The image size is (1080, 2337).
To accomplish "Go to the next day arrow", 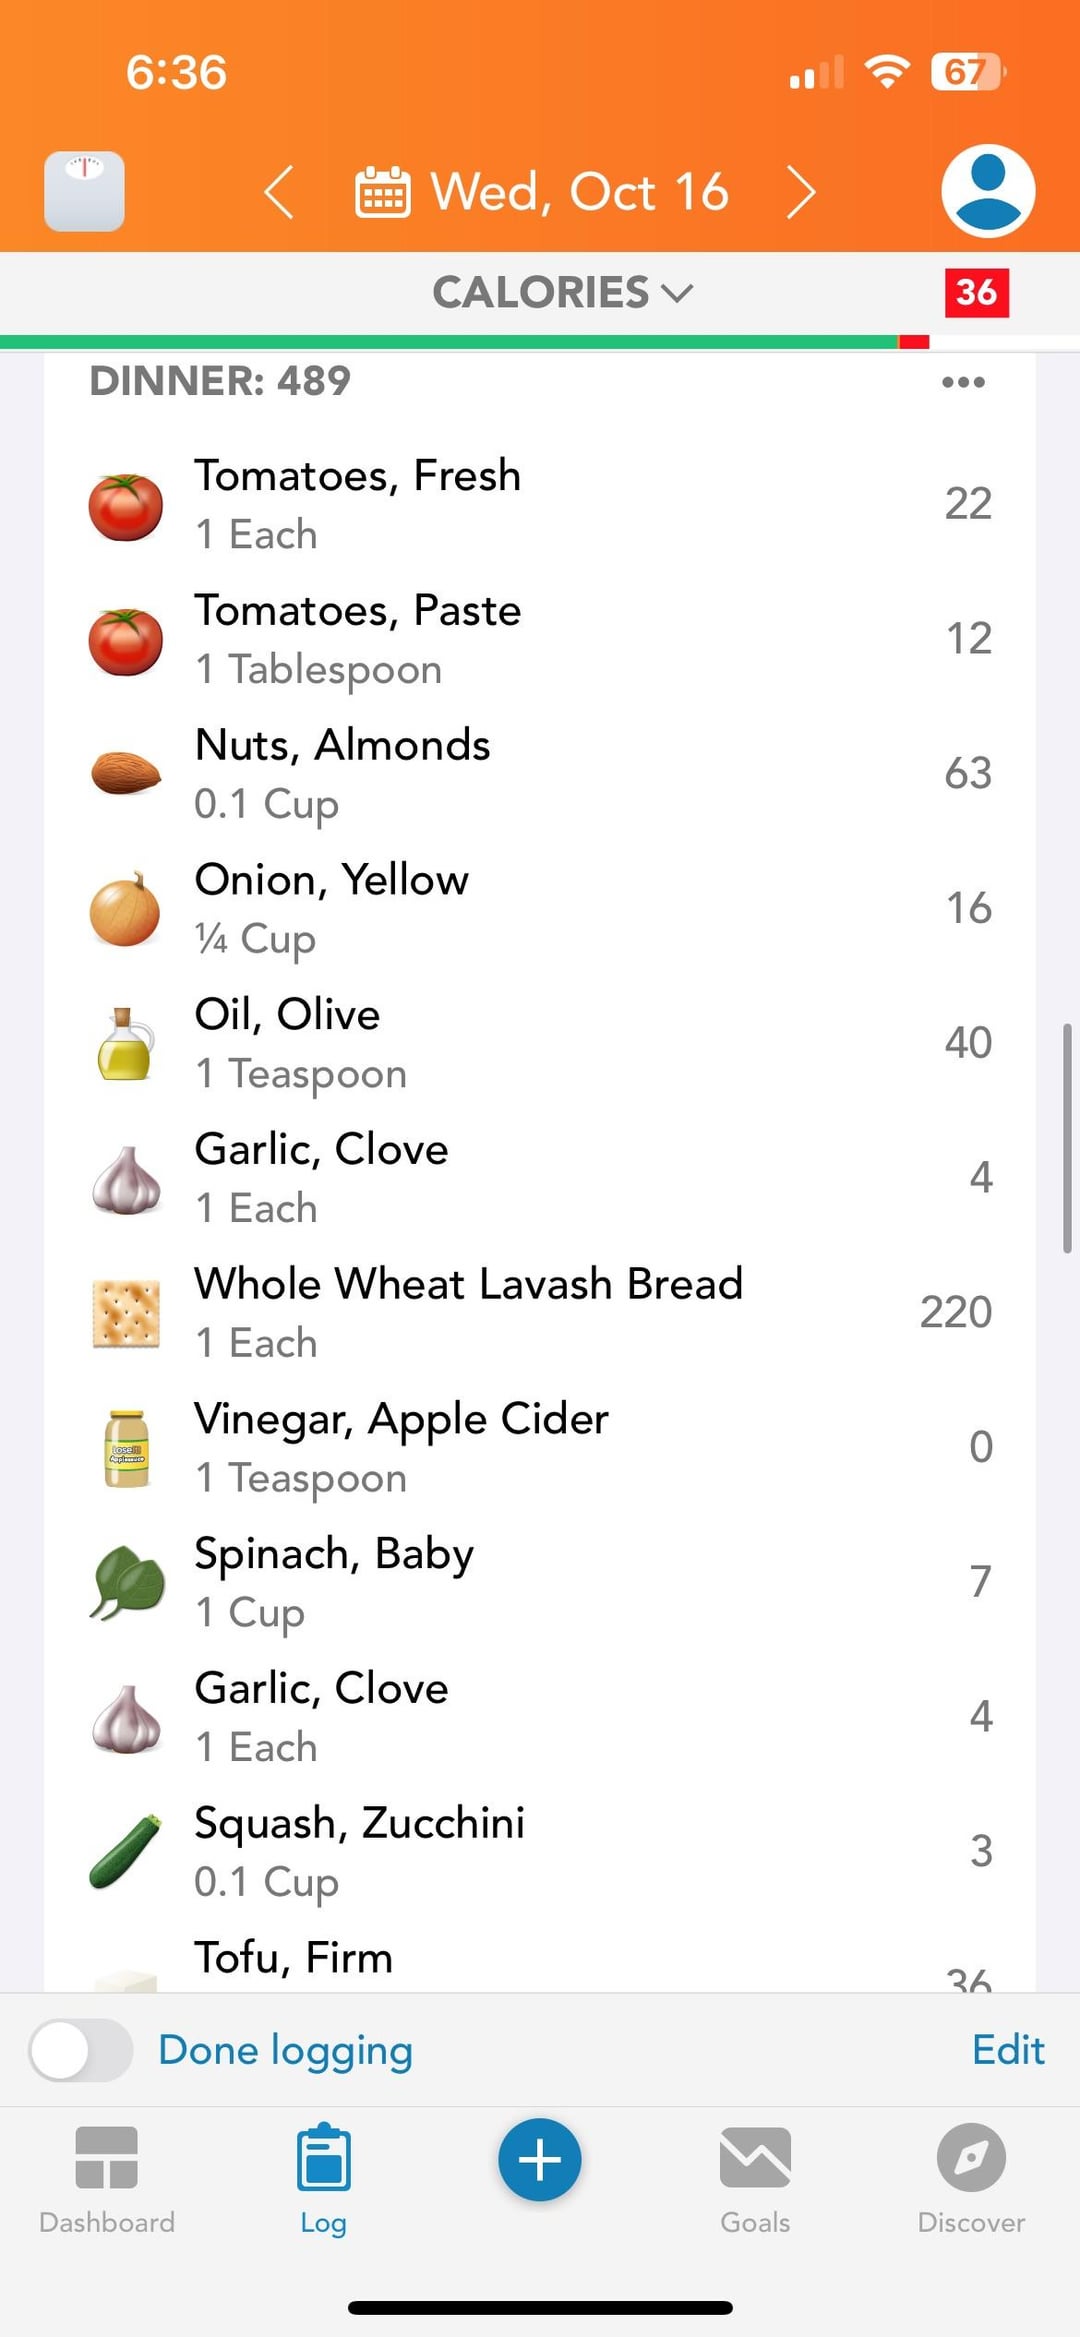I will coord(801,192).
